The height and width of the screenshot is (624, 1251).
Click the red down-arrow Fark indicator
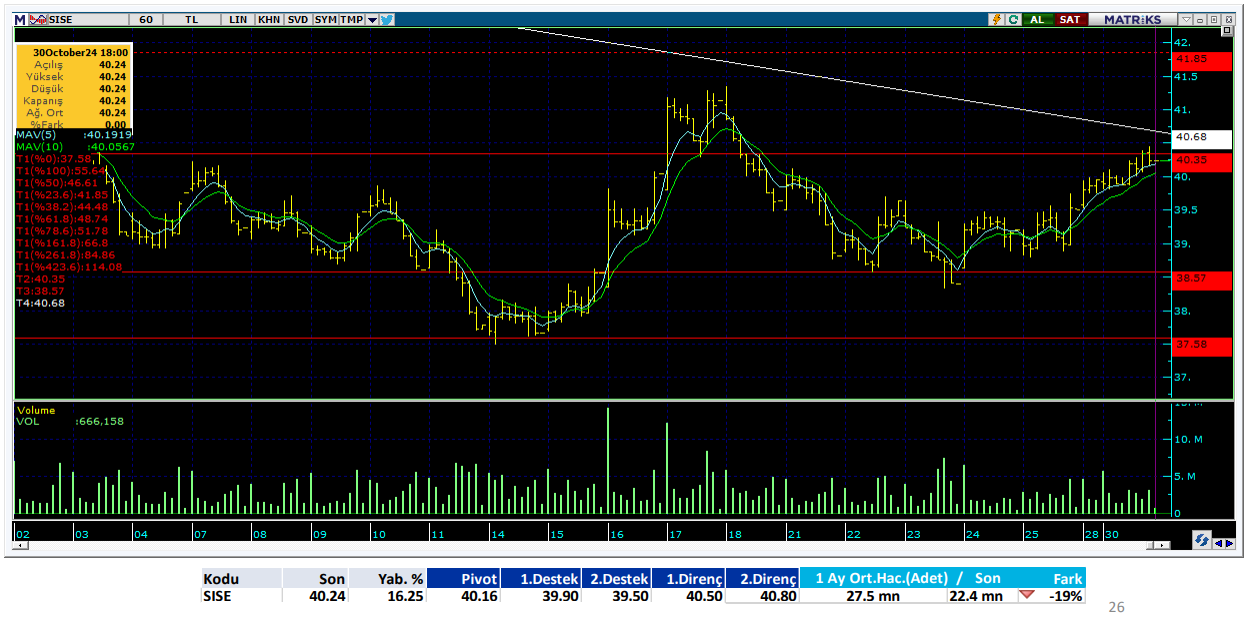pos(1027,596)
